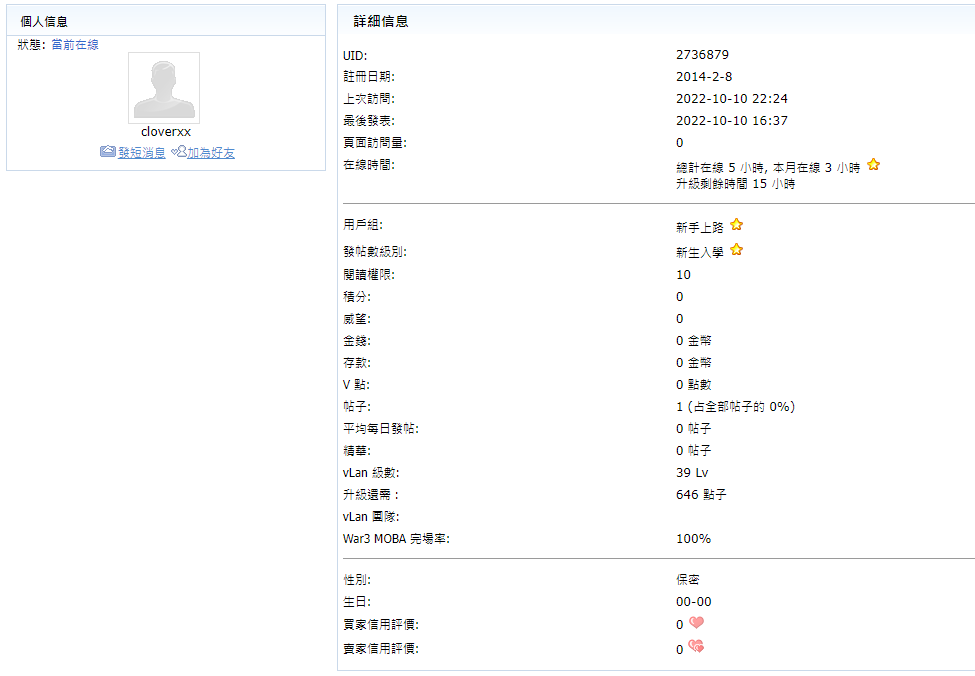
Task: Click the 總計在線 5 小時 text
Action: pos(720,168)
